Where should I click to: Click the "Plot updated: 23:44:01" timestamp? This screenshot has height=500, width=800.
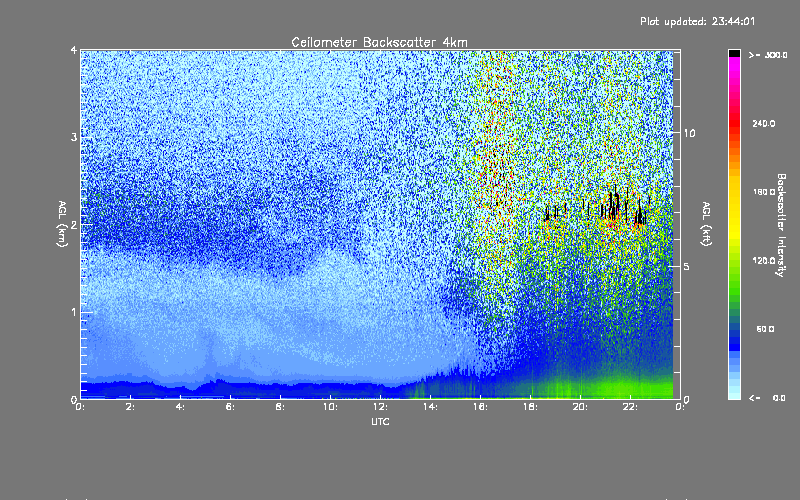coord(697,21)
